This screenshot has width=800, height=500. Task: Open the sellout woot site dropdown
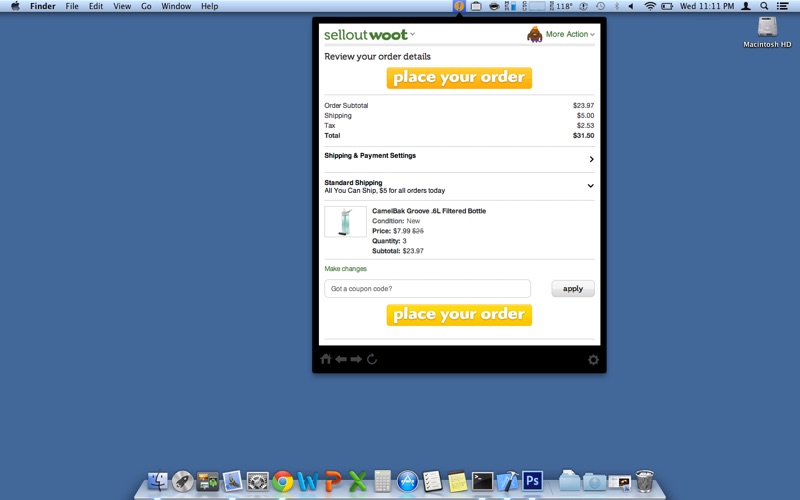pyautogui.click(x=369, y=35)
